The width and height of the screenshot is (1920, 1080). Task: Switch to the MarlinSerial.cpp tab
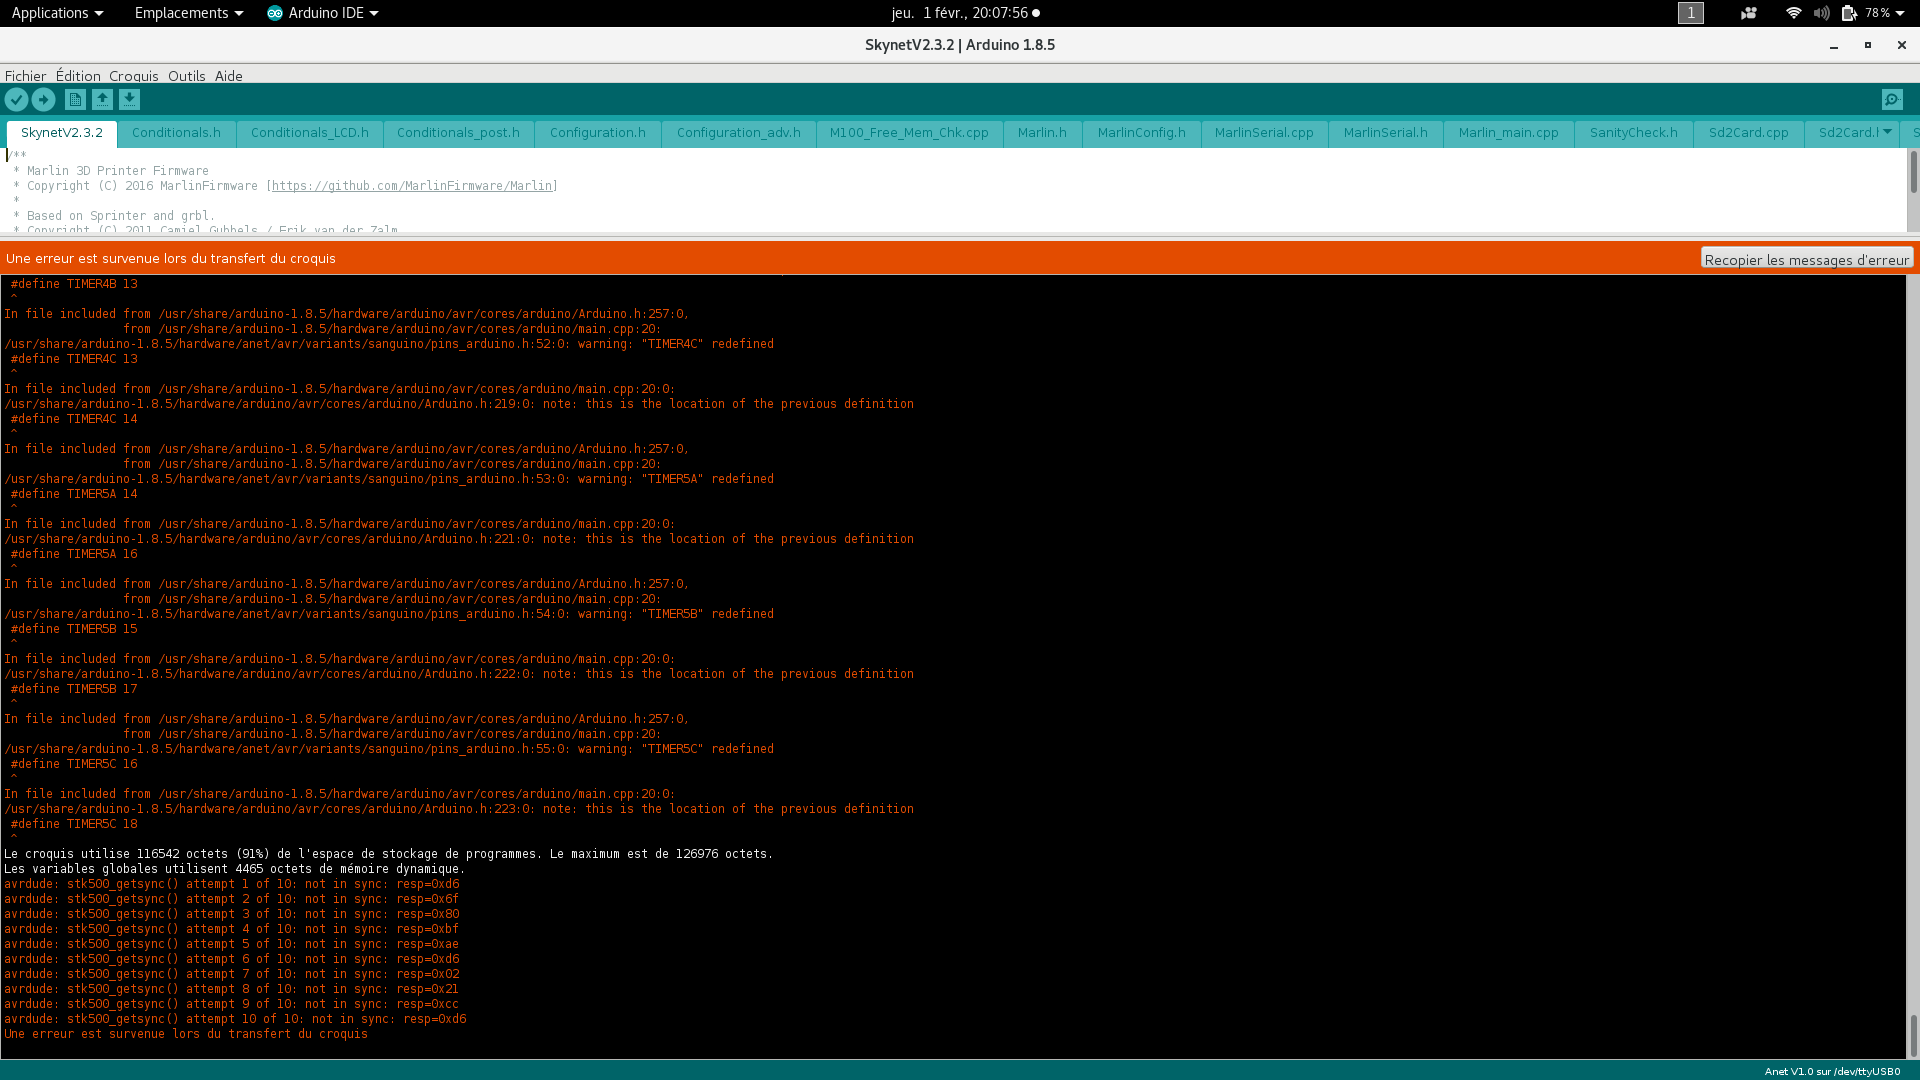(1264, 133)
